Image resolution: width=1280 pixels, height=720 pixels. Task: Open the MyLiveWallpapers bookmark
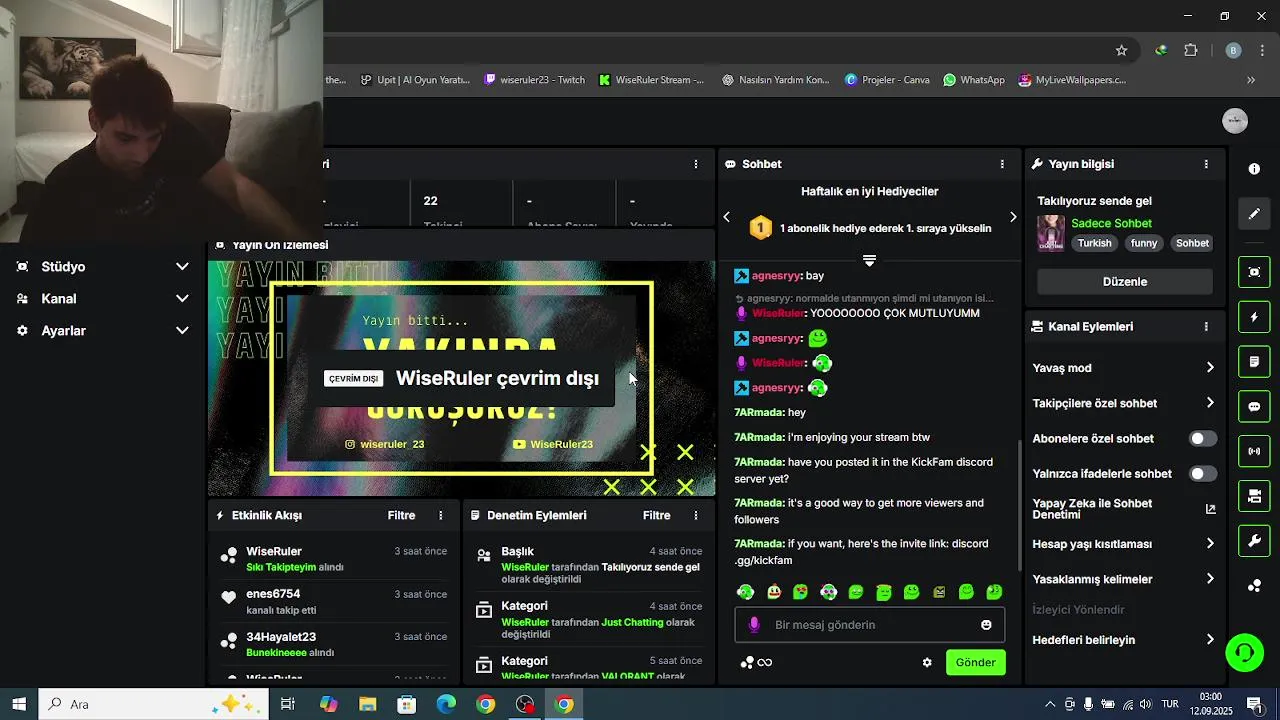(1072, 80)
